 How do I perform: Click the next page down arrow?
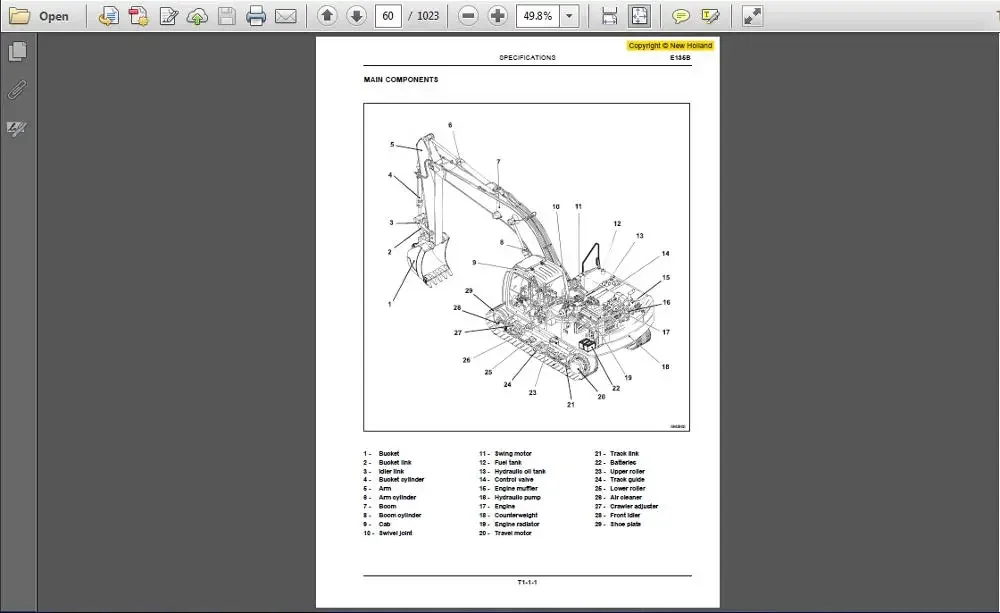[x=355, y=15]
